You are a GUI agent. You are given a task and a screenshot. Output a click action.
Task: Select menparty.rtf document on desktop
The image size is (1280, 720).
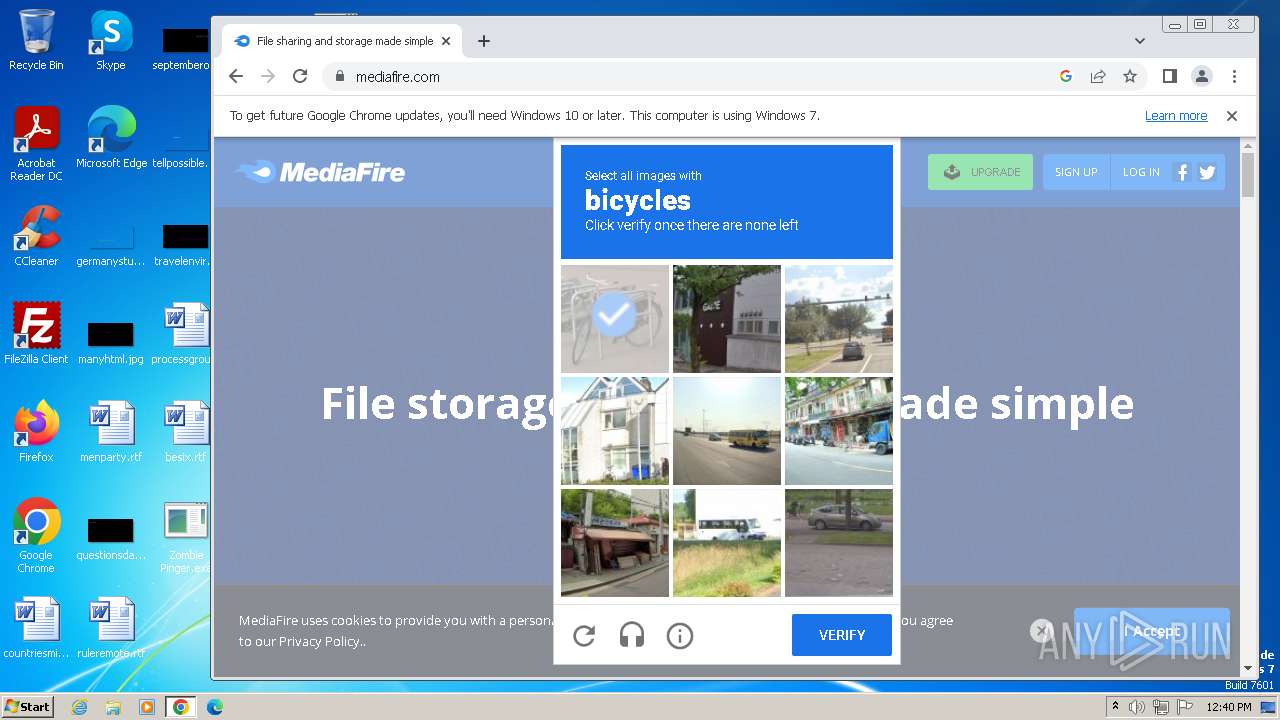click(x=111, y=433)
